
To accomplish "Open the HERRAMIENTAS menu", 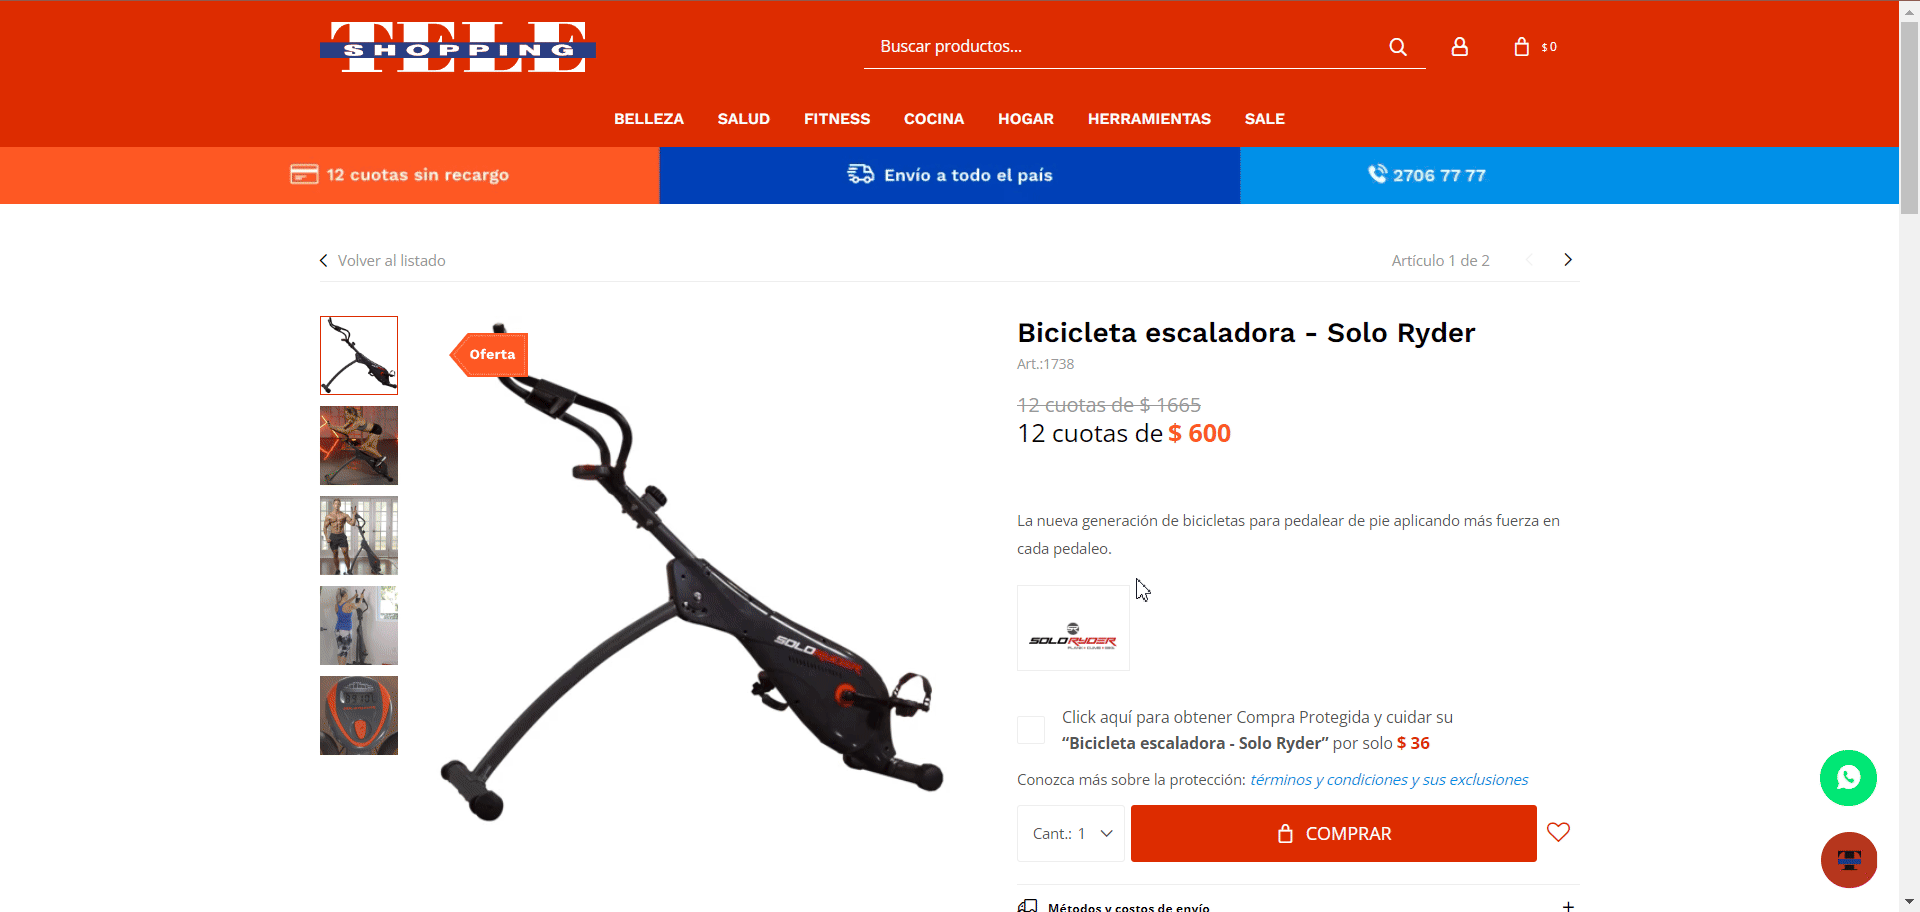I will tap(1149, 119).
